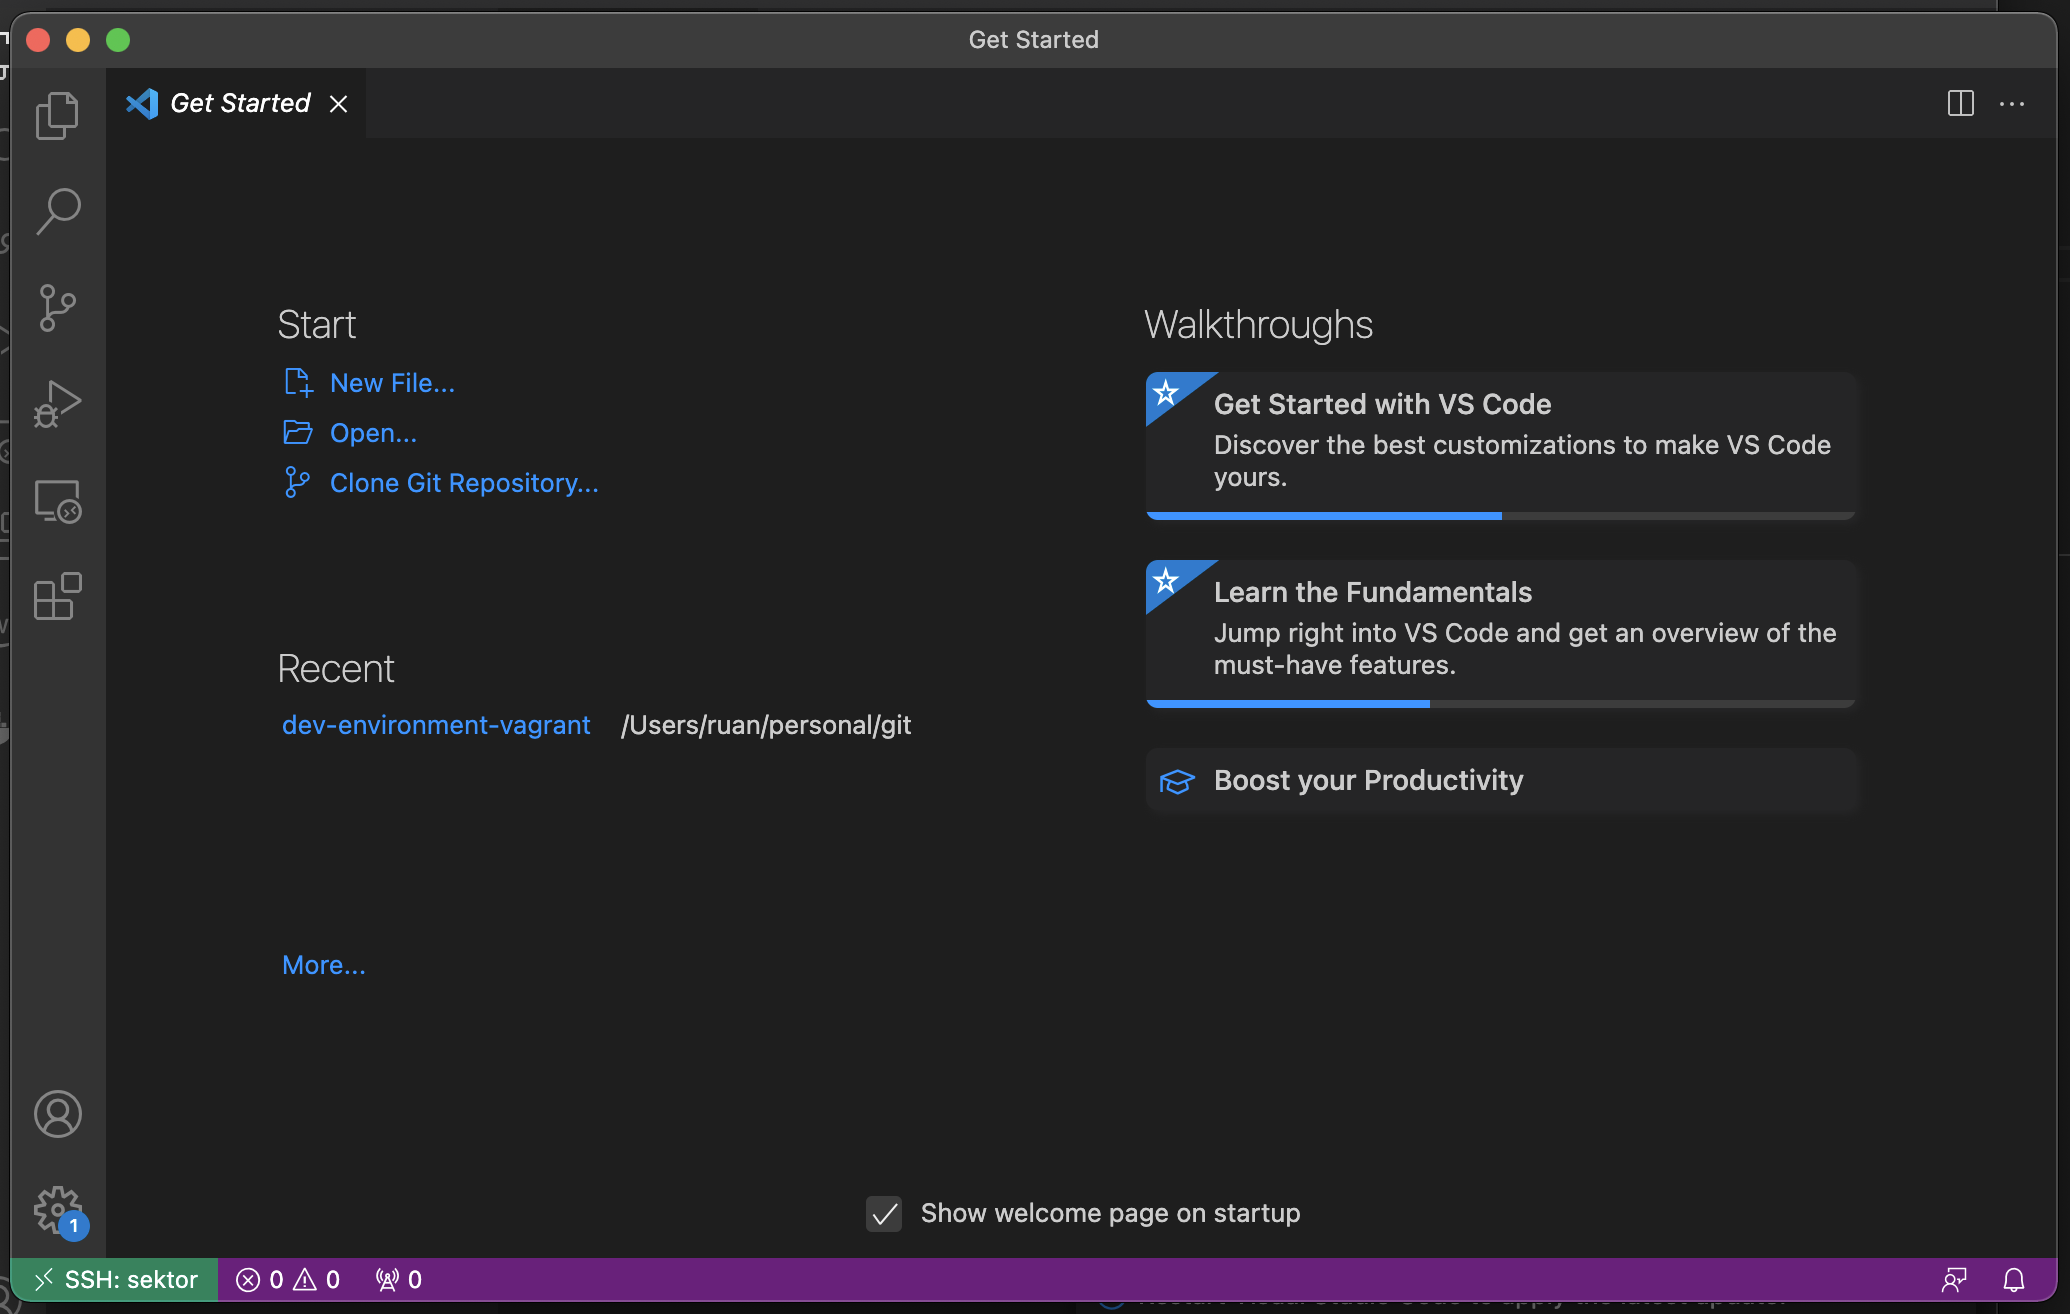The height and width of the screenshot is (1314, 2070).
Task: Click the Open... link
Action: pos(373,433)
